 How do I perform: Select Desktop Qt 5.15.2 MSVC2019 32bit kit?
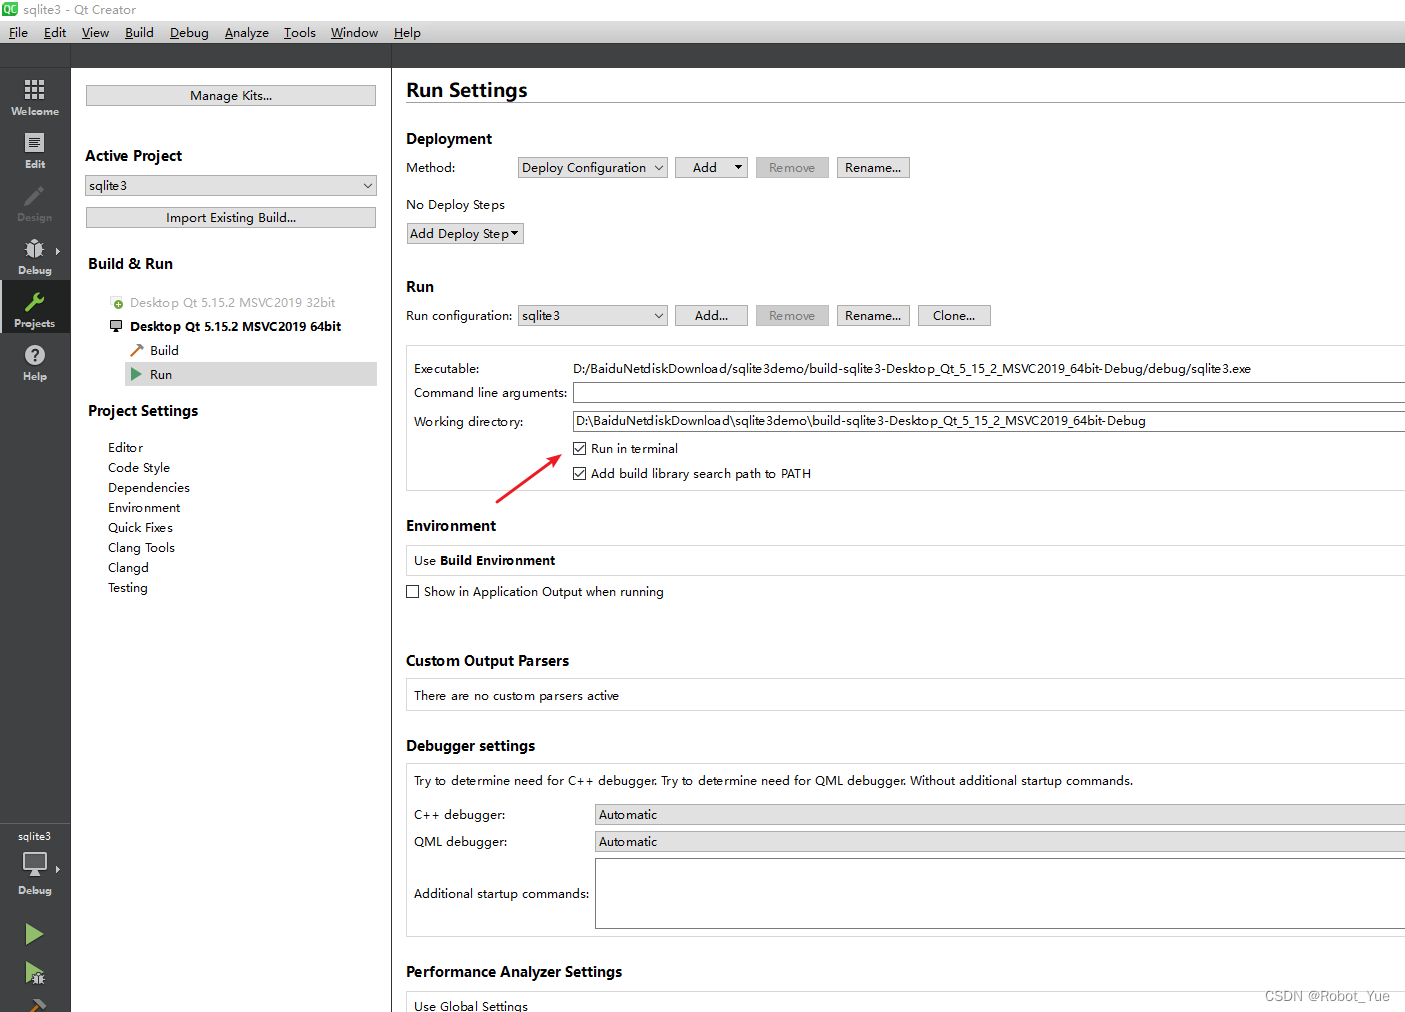232,302
